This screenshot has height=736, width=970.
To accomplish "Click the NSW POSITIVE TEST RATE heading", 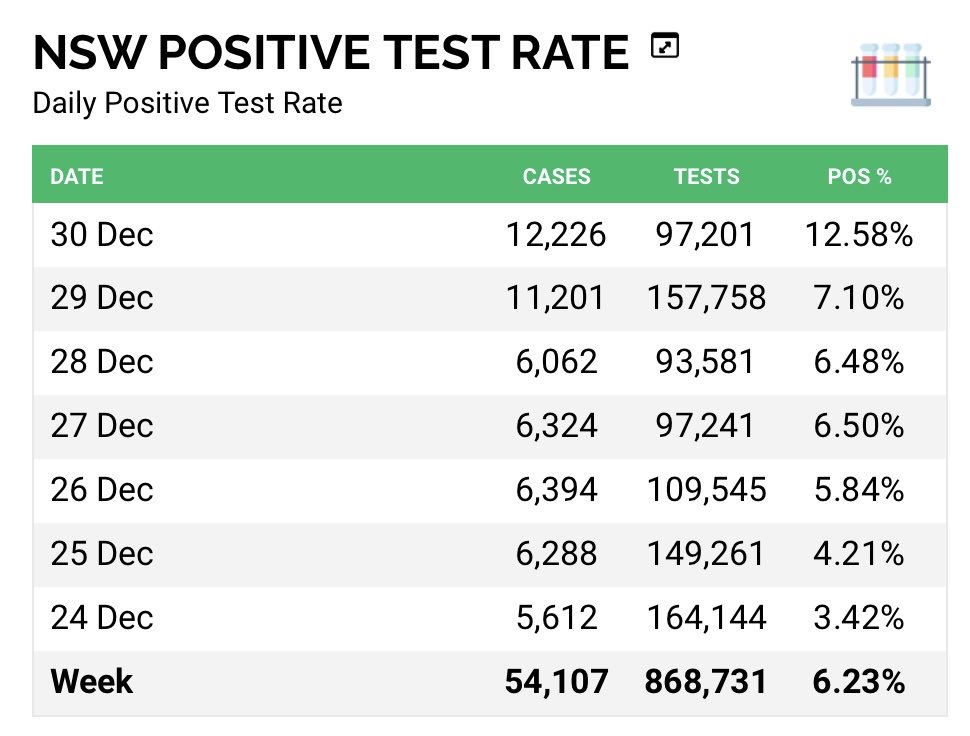I will pos(331,52).
